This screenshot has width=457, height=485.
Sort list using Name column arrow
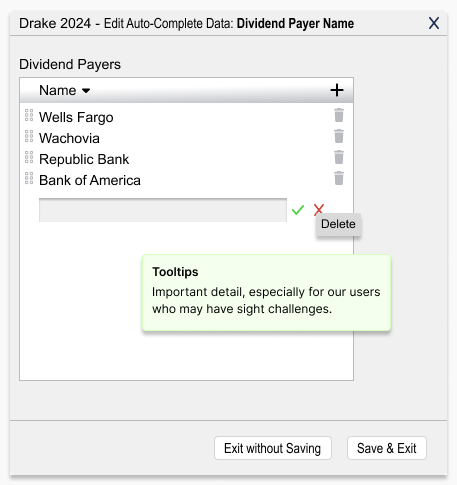86,91
